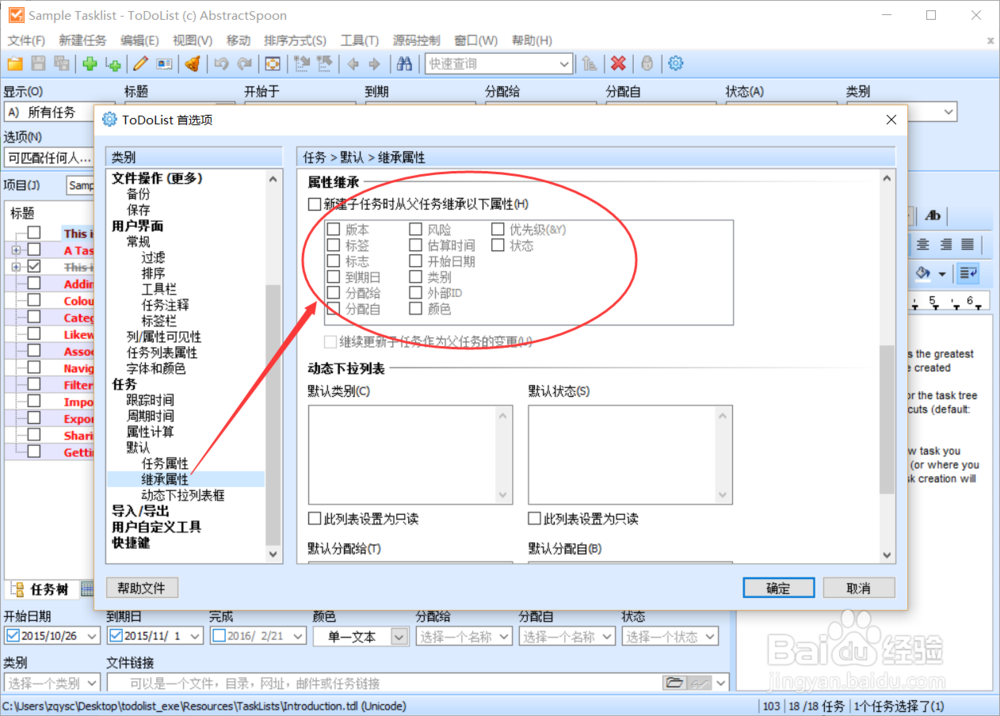This screenshot has height=716, width=1000.
Task: Enable the 风险 inheritance checkbox
Action: coord(417,229)
